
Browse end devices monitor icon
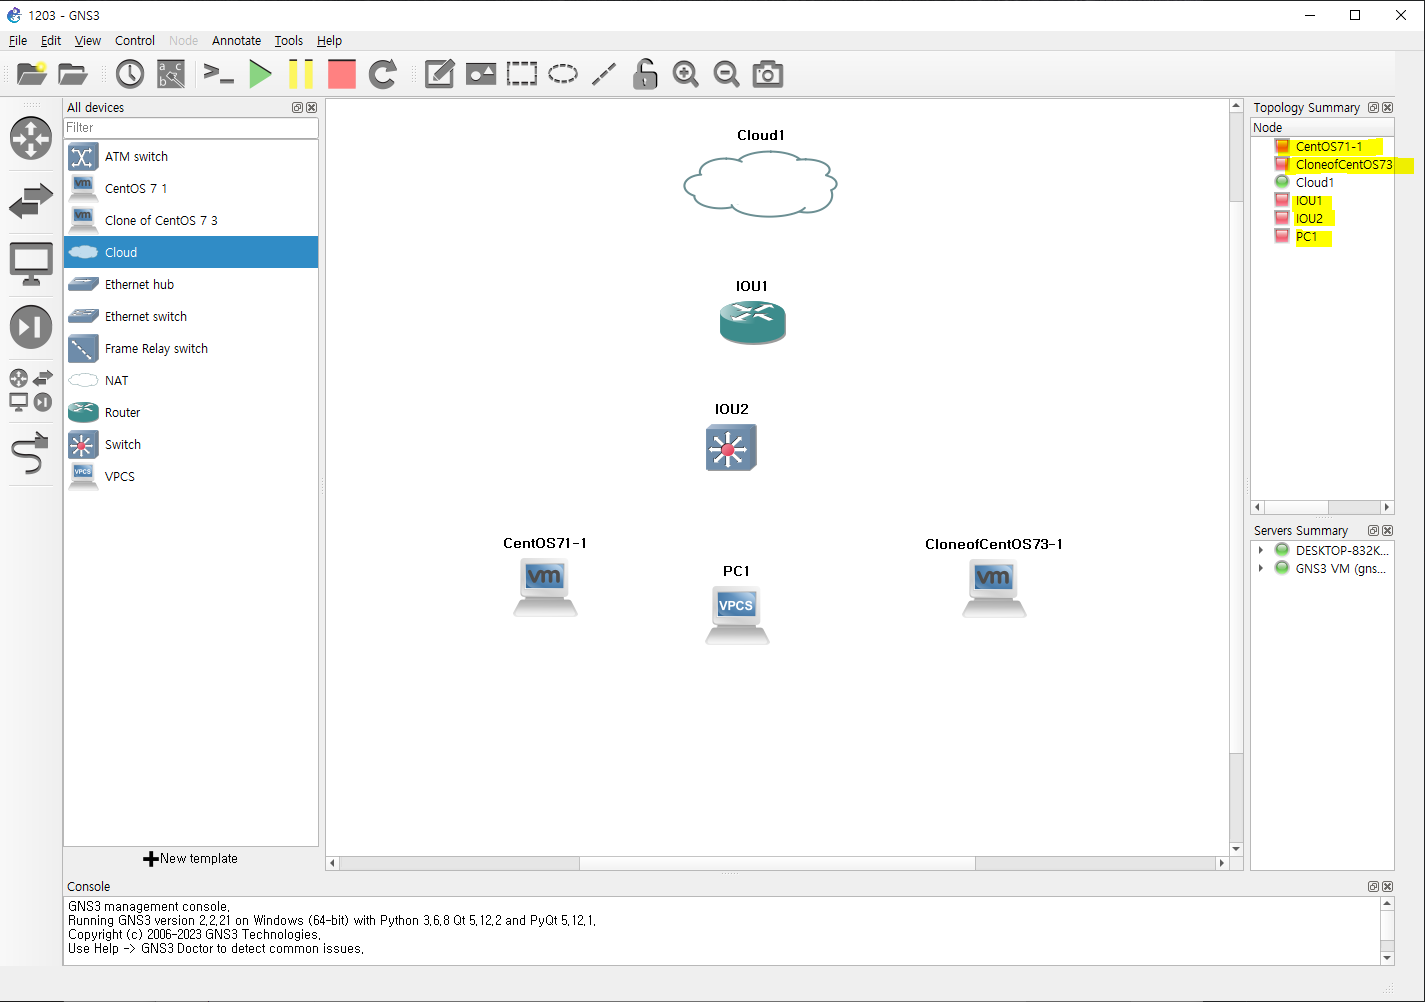click(x=31, y=265)
